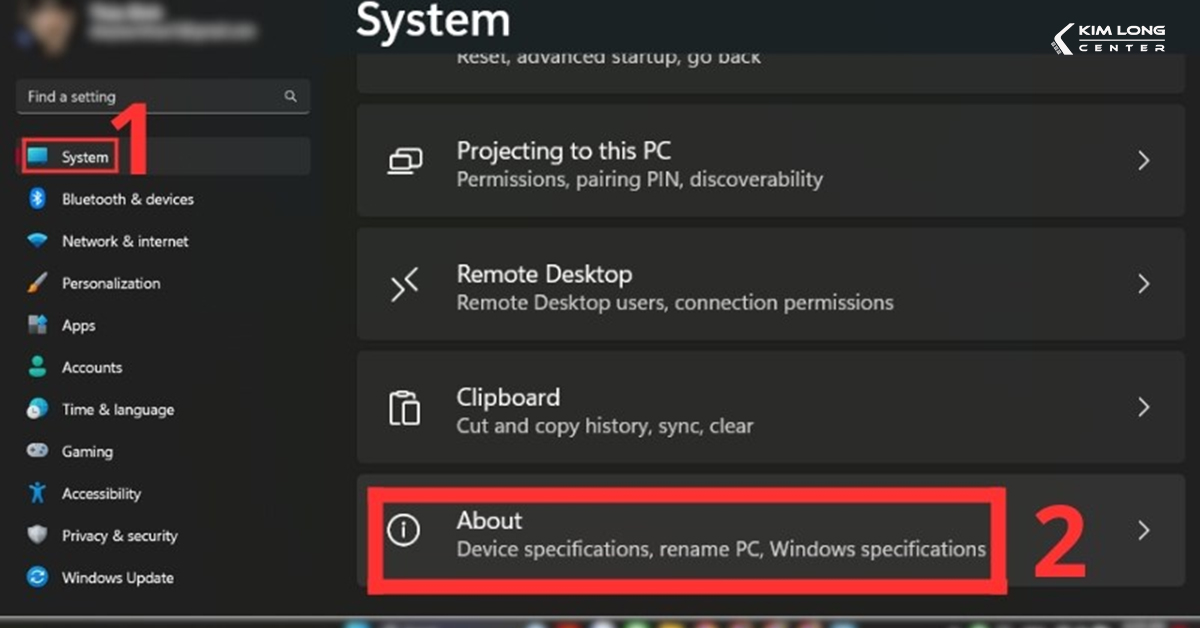Click the About entry highlighted in red

tap(690, 533)
